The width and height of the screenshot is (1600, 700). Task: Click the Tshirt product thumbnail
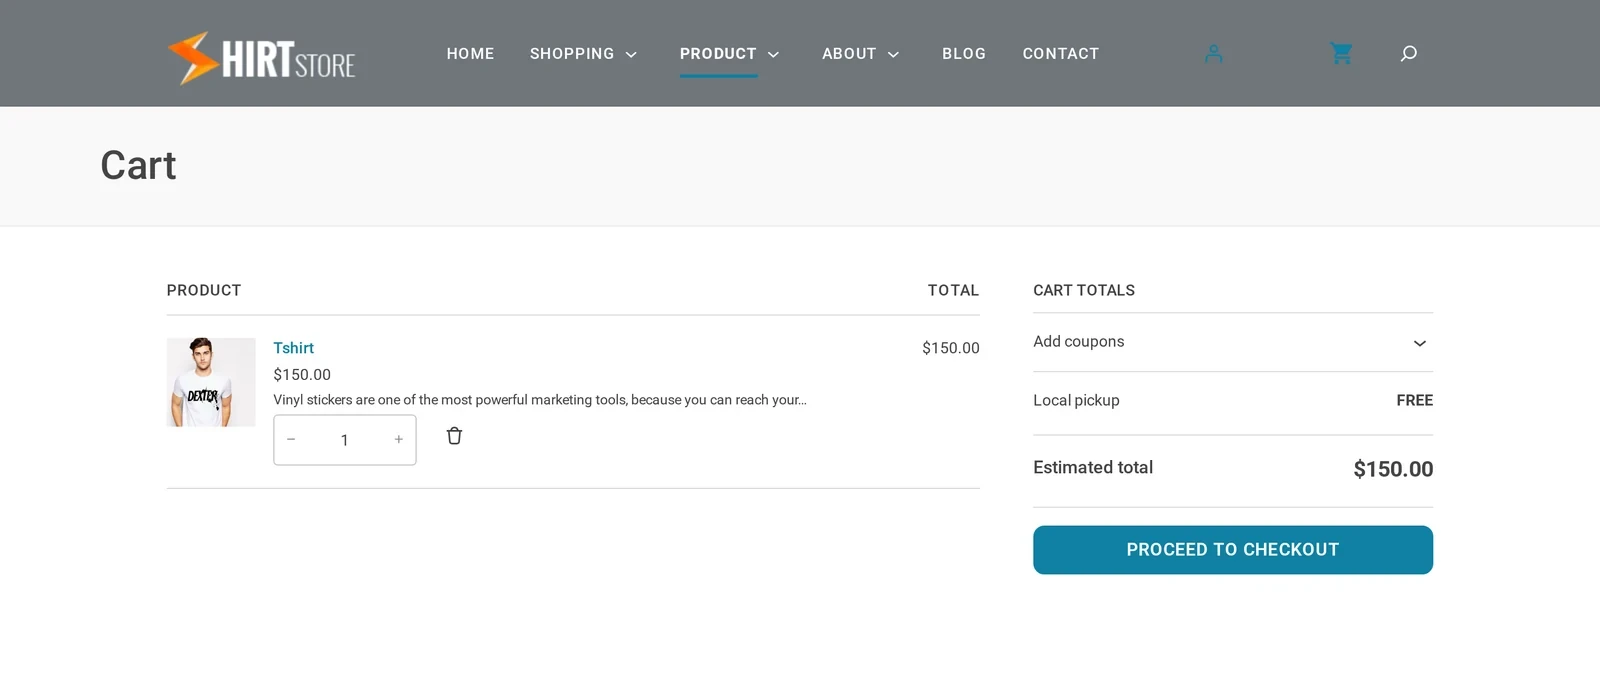(211, 382)
